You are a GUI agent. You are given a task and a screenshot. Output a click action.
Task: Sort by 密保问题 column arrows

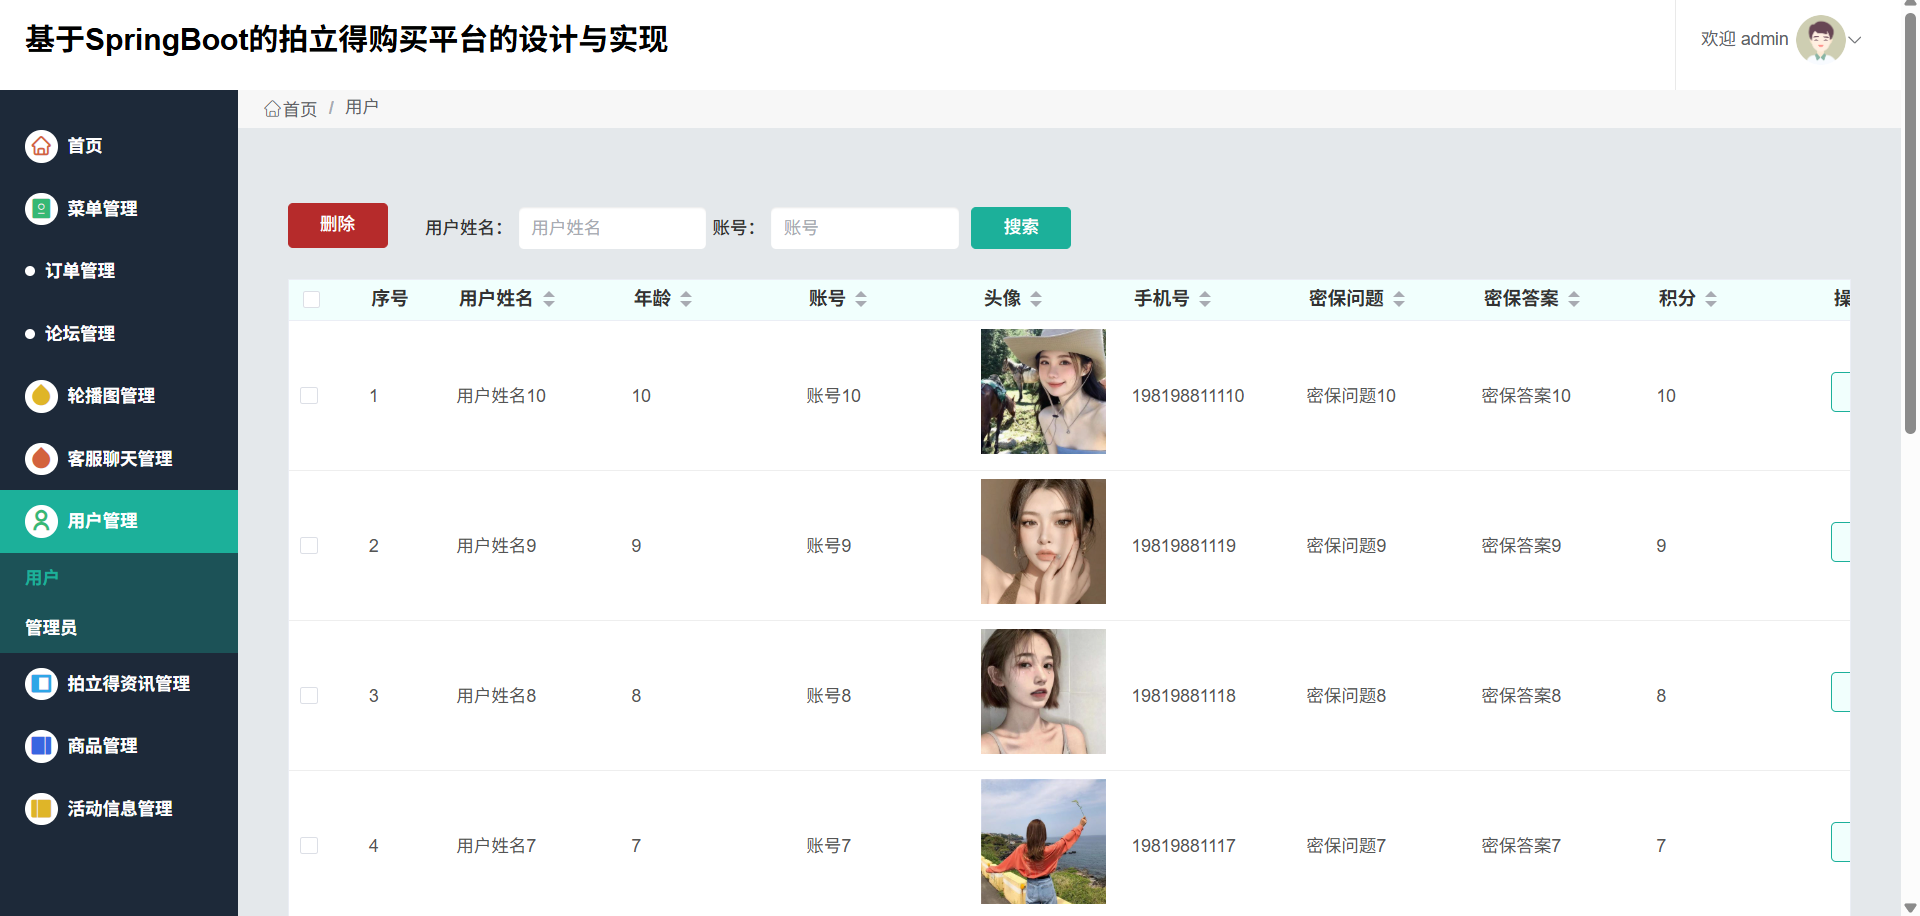pos(1399,299)
